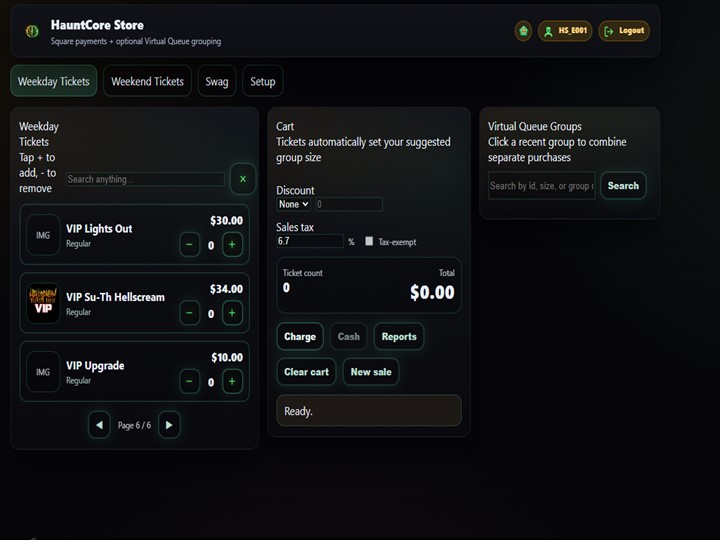Screen dimensions: 720x540
Task: Click the Sales tax percentage field
Action: [x=310, y=241]
